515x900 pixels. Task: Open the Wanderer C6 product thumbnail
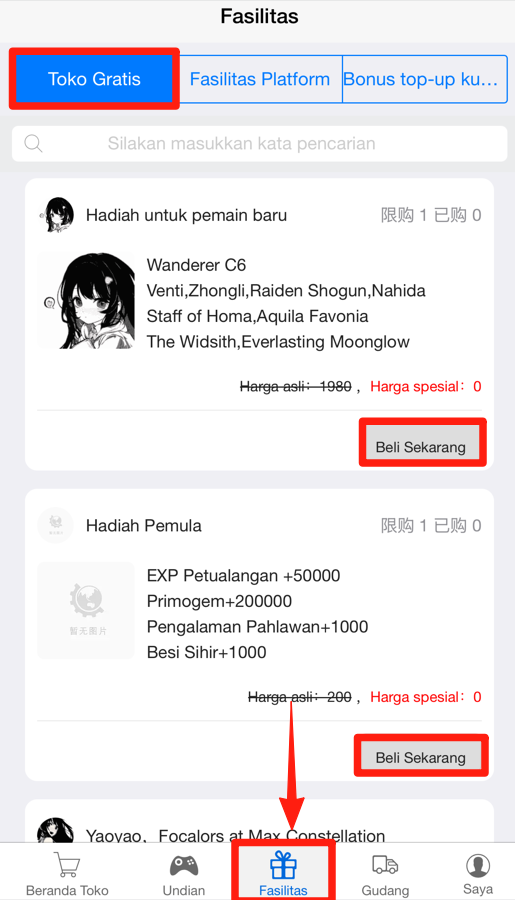(87, 301)
